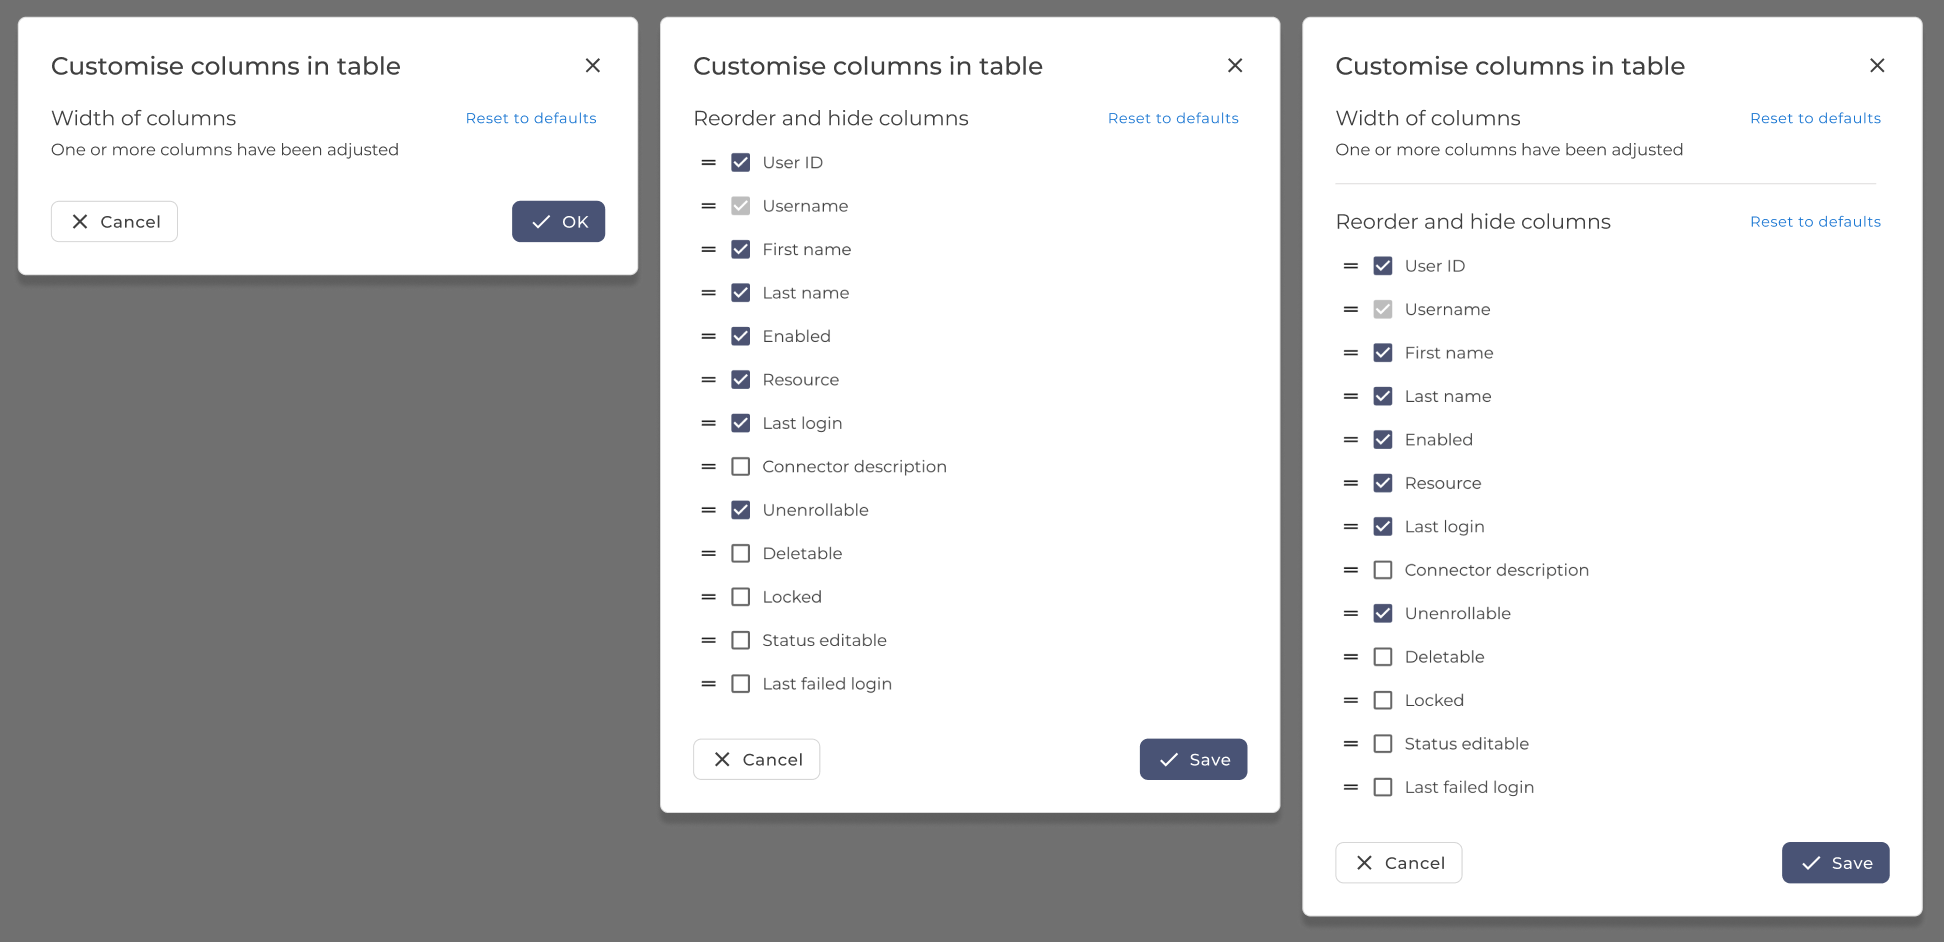The height and width of the screenshot is (942, 1944).
Task: Click Cancel in the dialog with OK button
Action: [114, 221]
